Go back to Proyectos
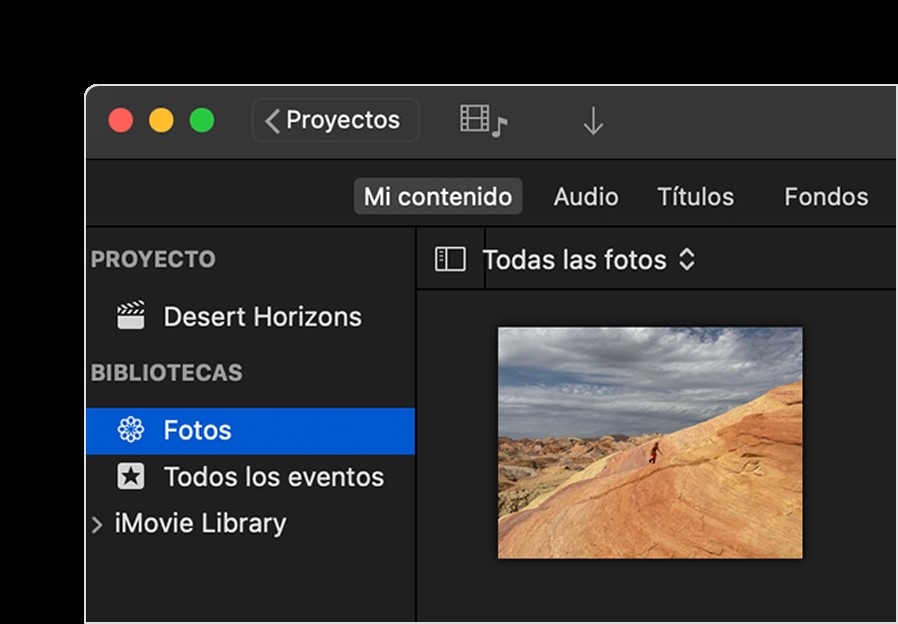This screenshot has height=624, width=898. [335, 120]
